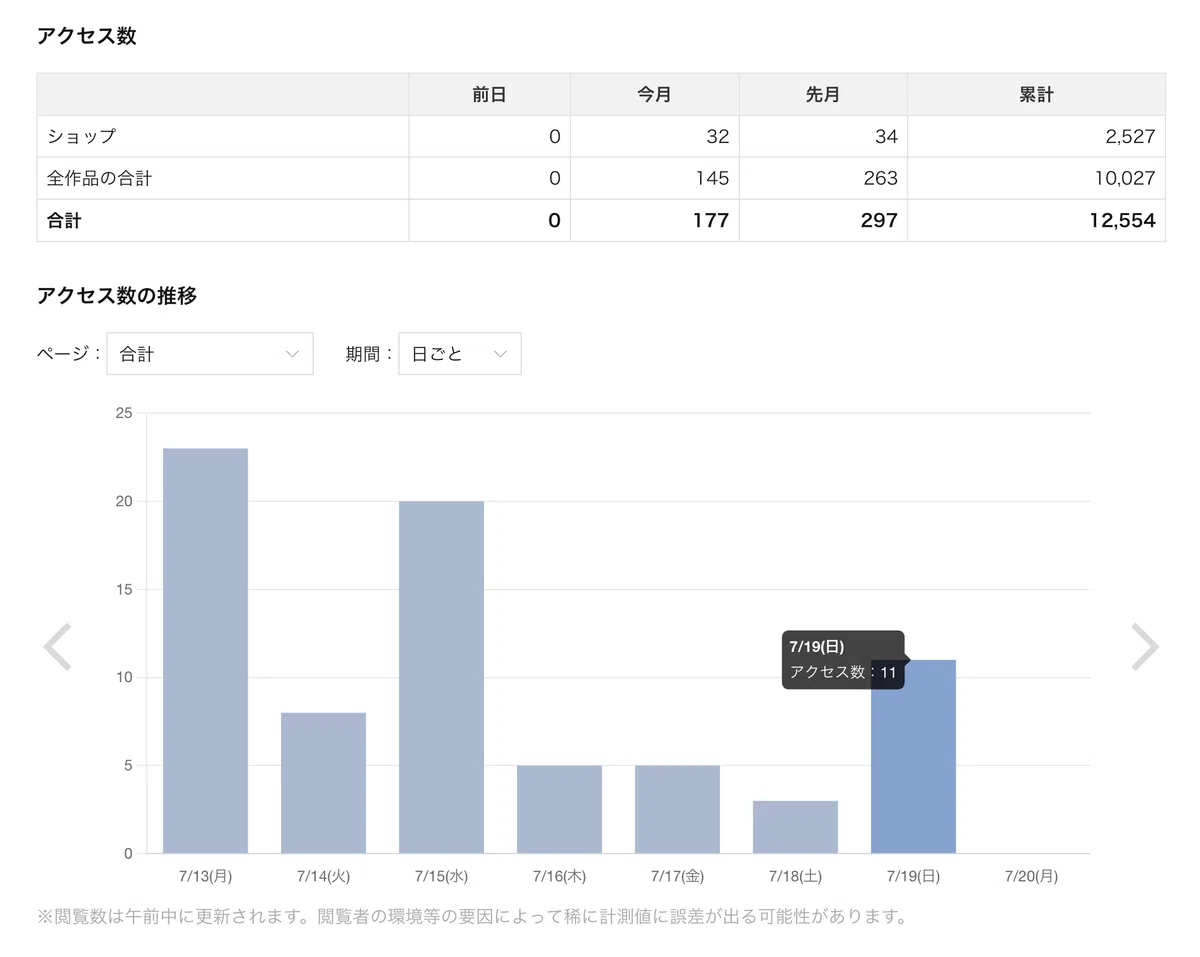Open the 期間 dropdown showing 日ごと
The height and width of the screenshot is (957, 1200).
coord(460,354)
